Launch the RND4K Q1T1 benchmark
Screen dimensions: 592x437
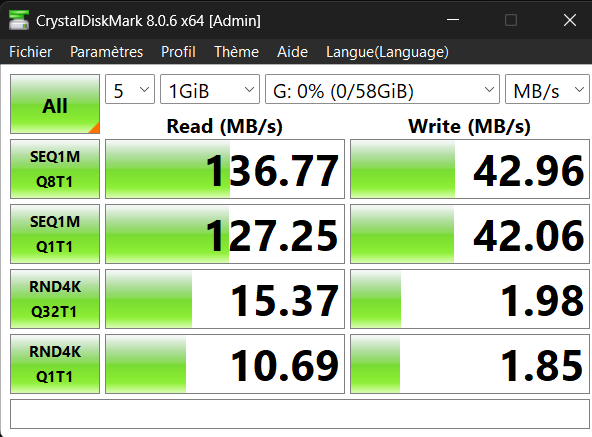click(55, 364)
